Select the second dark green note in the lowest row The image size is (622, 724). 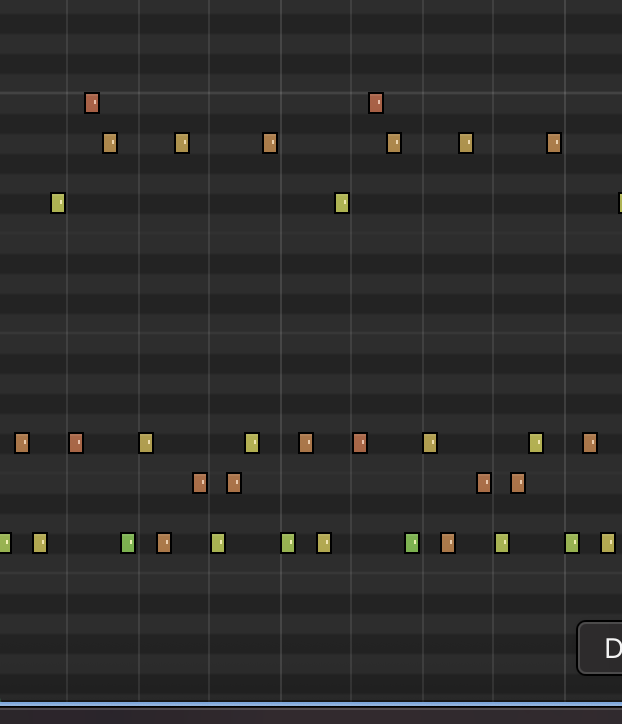pyautogui.click(x=412, y=543)
